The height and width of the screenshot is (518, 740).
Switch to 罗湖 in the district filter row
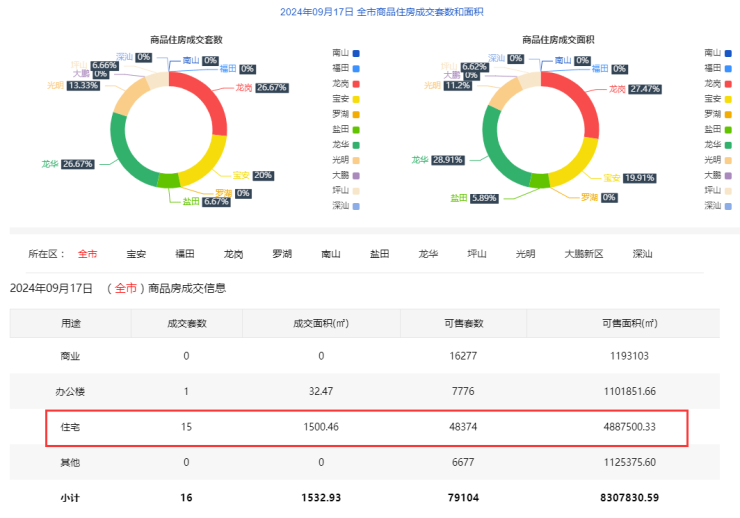(283, 254)
